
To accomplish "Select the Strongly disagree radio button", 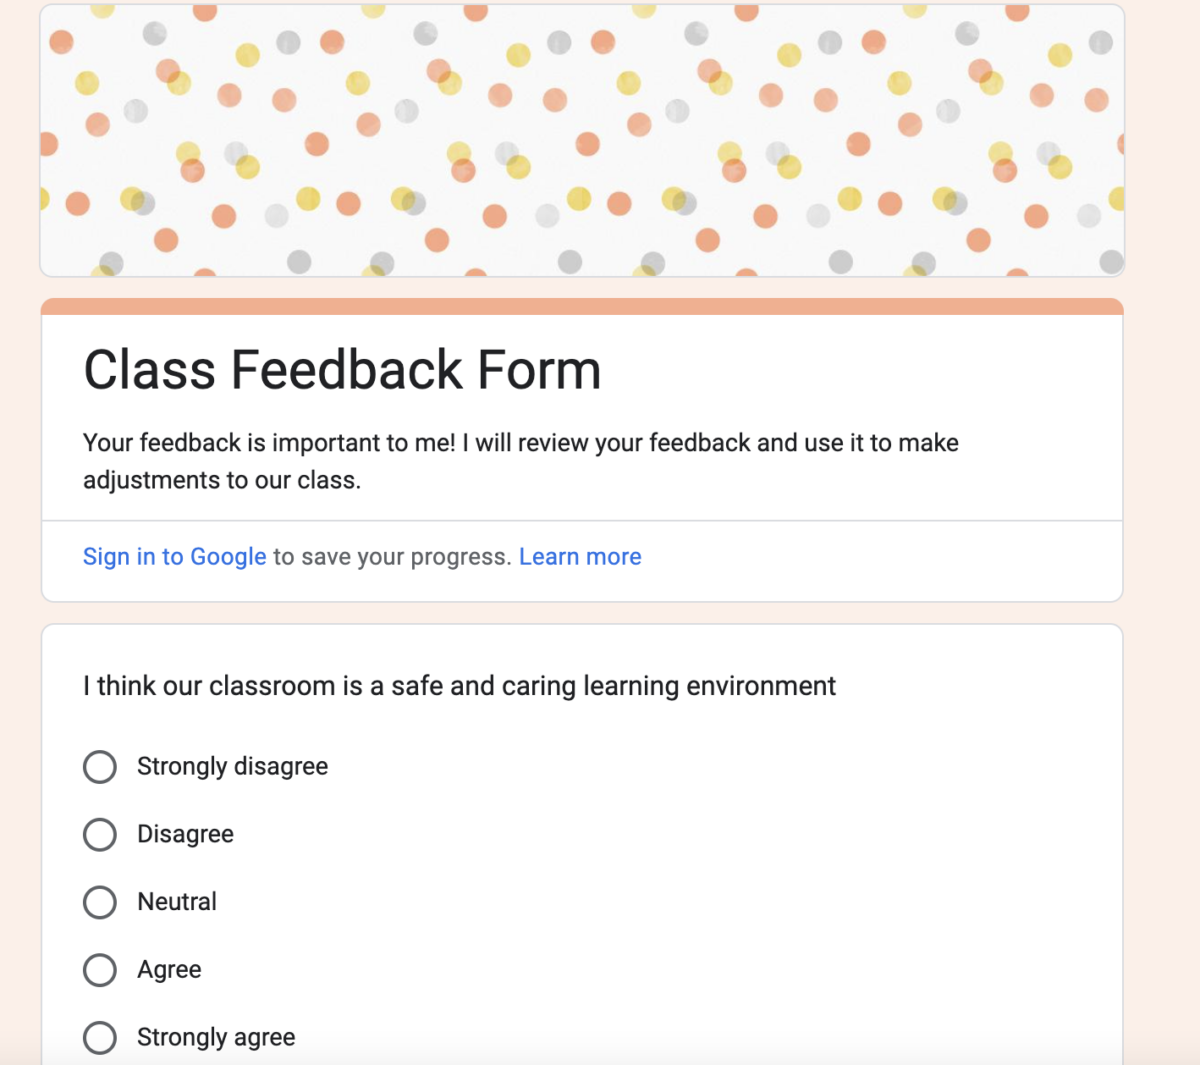I will click(100, 766).
